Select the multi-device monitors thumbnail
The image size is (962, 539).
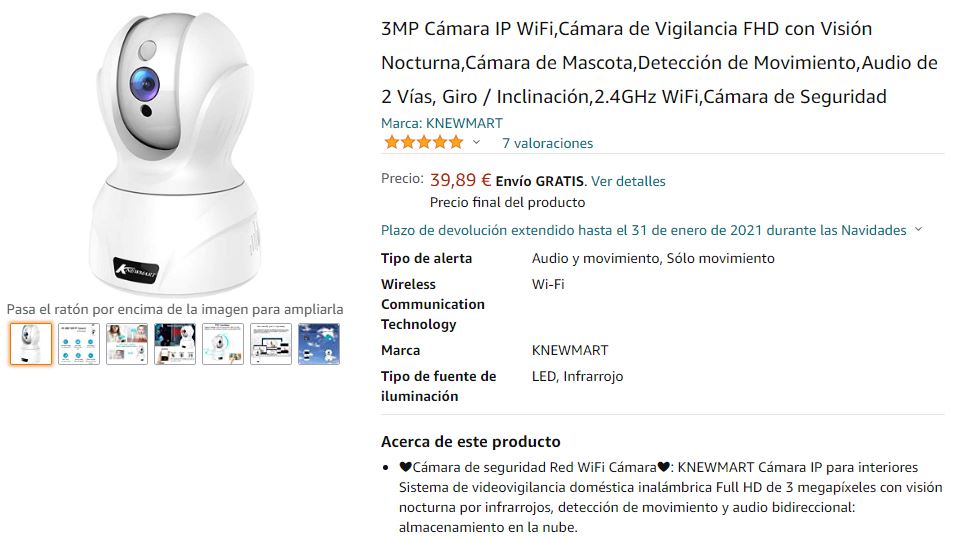[271, 344]
